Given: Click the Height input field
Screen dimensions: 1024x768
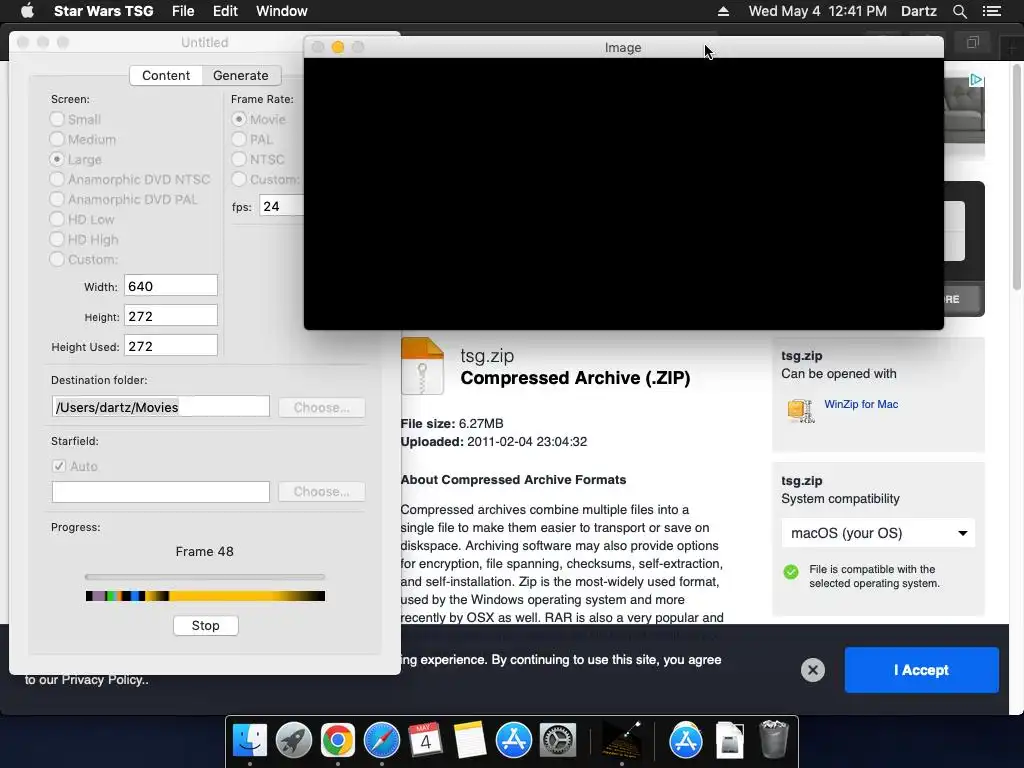Looking at the screenshot, I should click(171, 316).
